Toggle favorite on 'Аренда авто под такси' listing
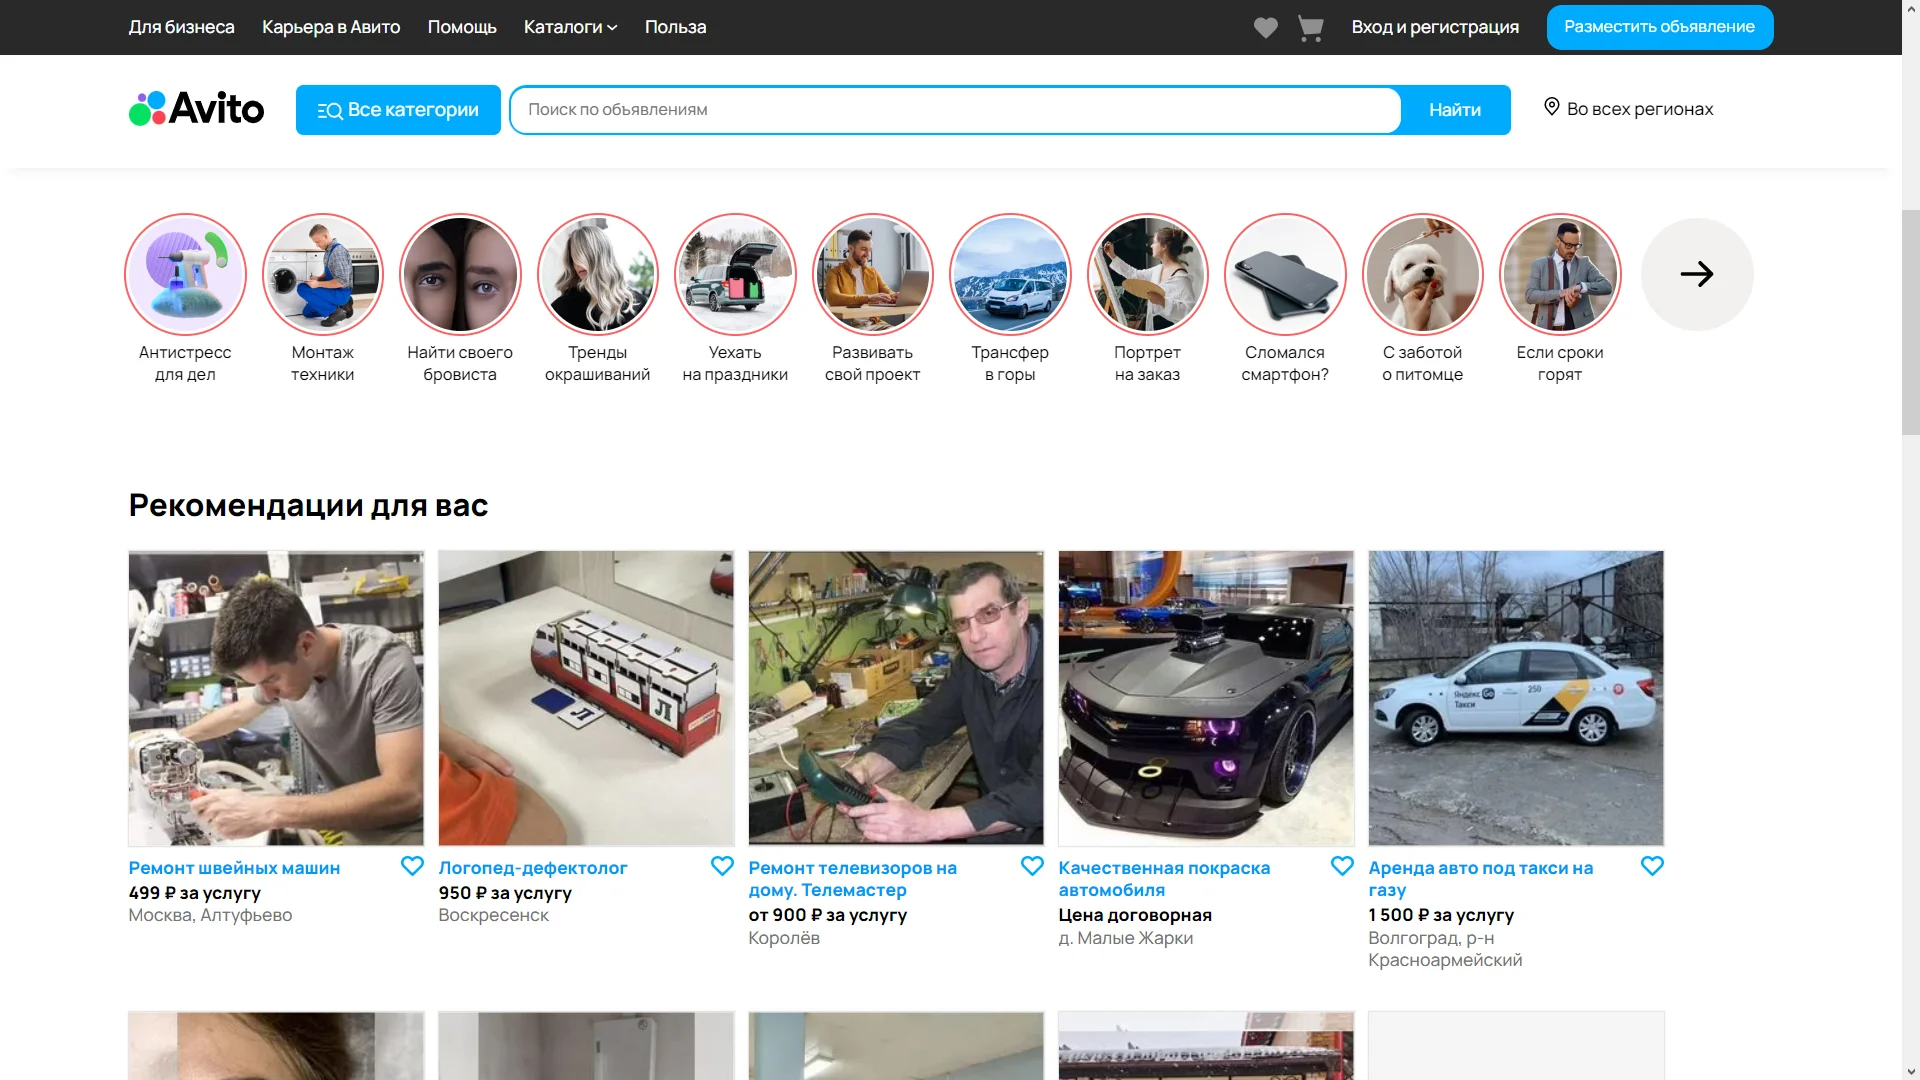This screenshot has height=1080, width=1920. pyautogui.click(x=1652, y=866)
